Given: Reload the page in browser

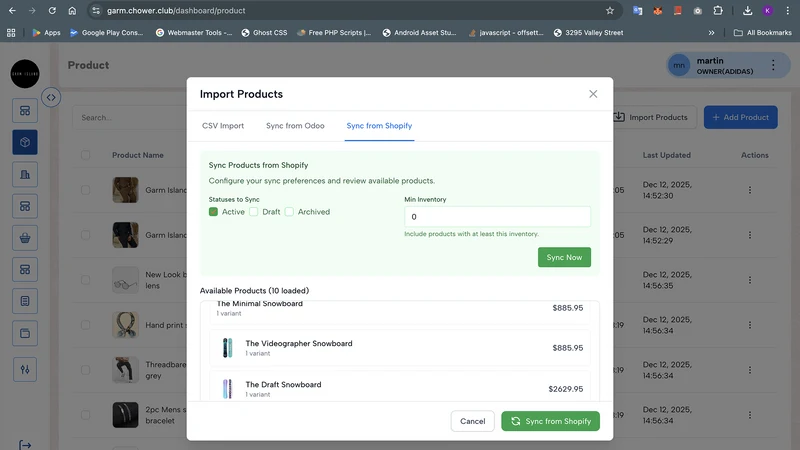Looking at the screenshot, I should click(x=52, y=10).
